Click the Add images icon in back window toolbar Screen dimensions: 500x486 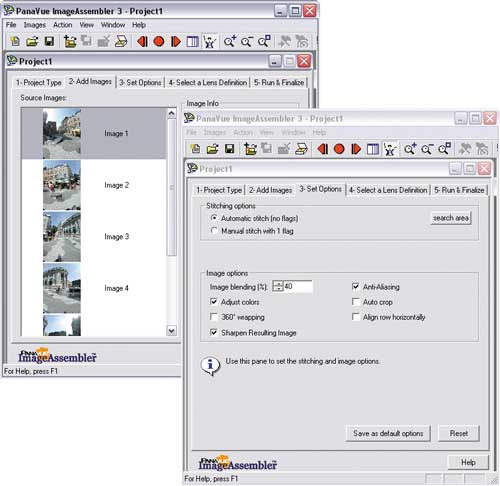pos(70,41)
